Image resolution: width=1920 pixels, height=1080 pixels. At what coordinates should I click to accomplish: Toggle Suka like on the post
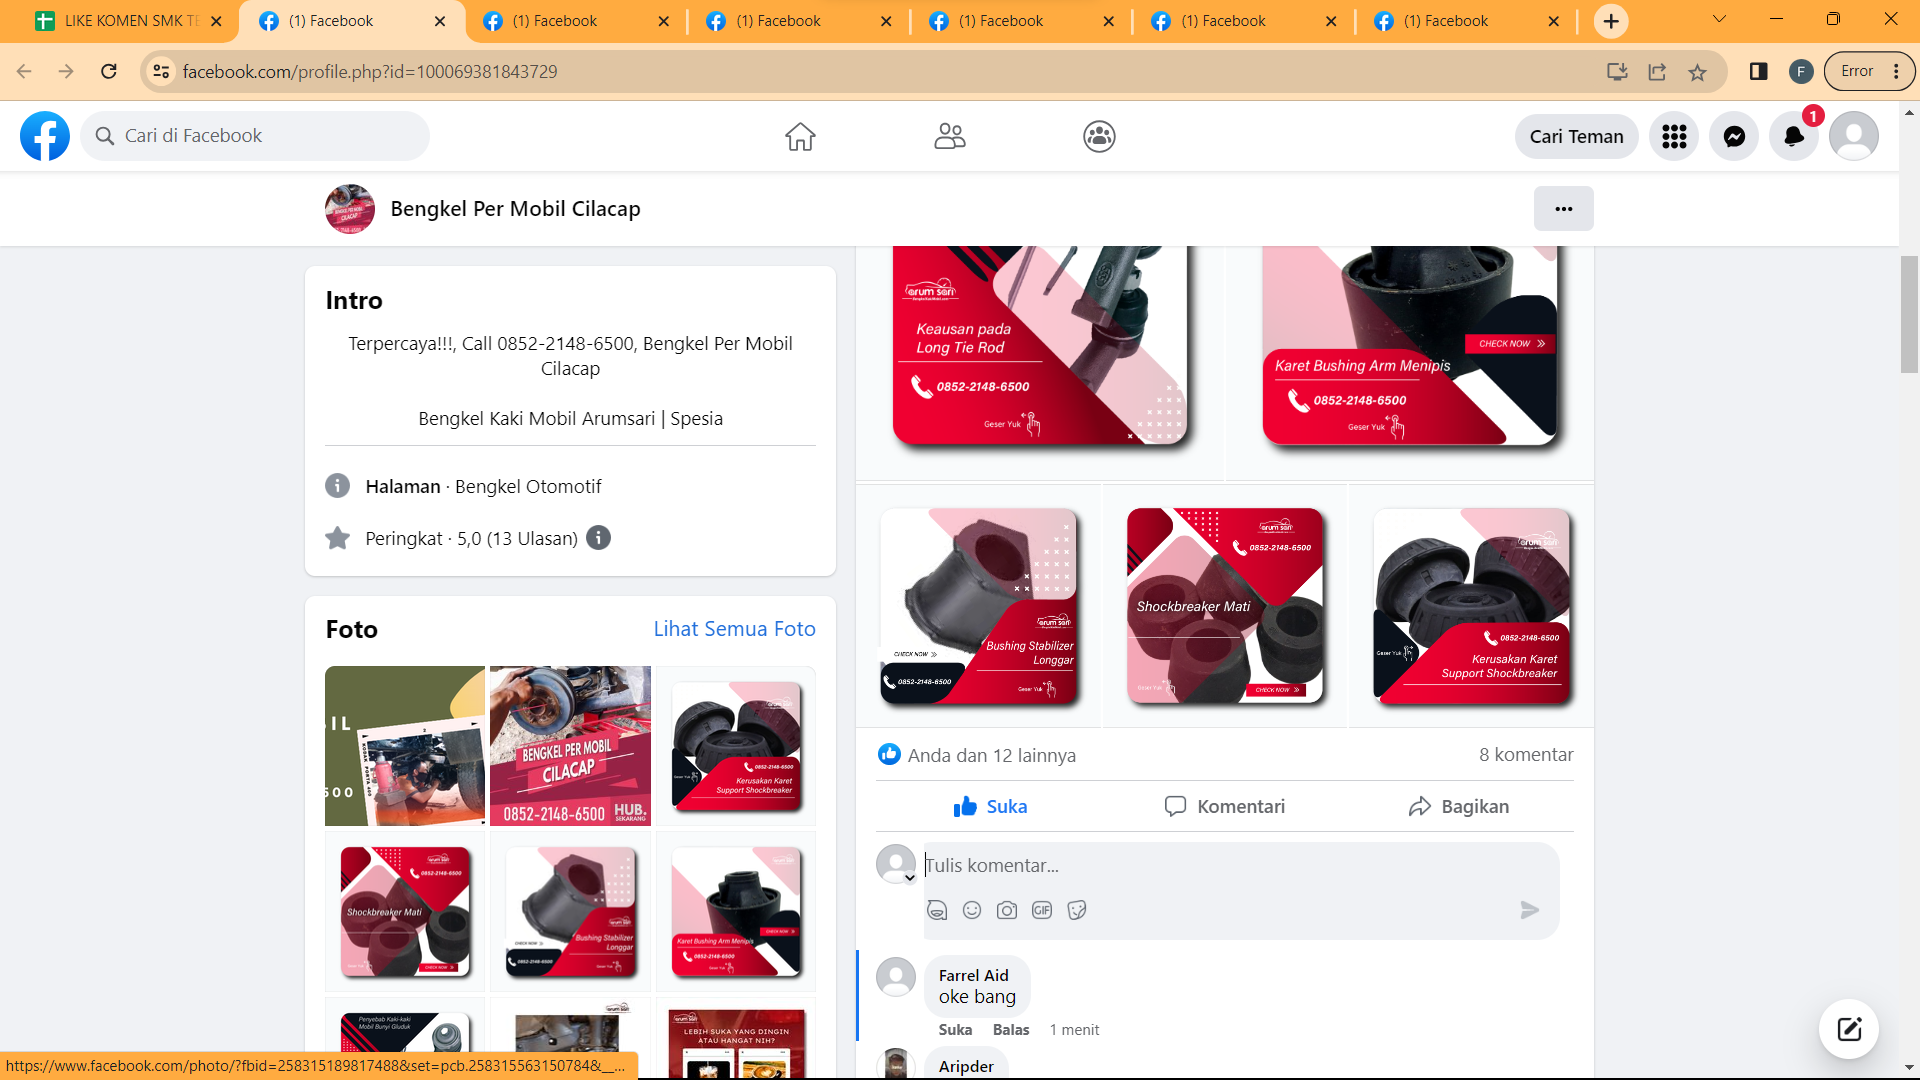pos(990,807)
